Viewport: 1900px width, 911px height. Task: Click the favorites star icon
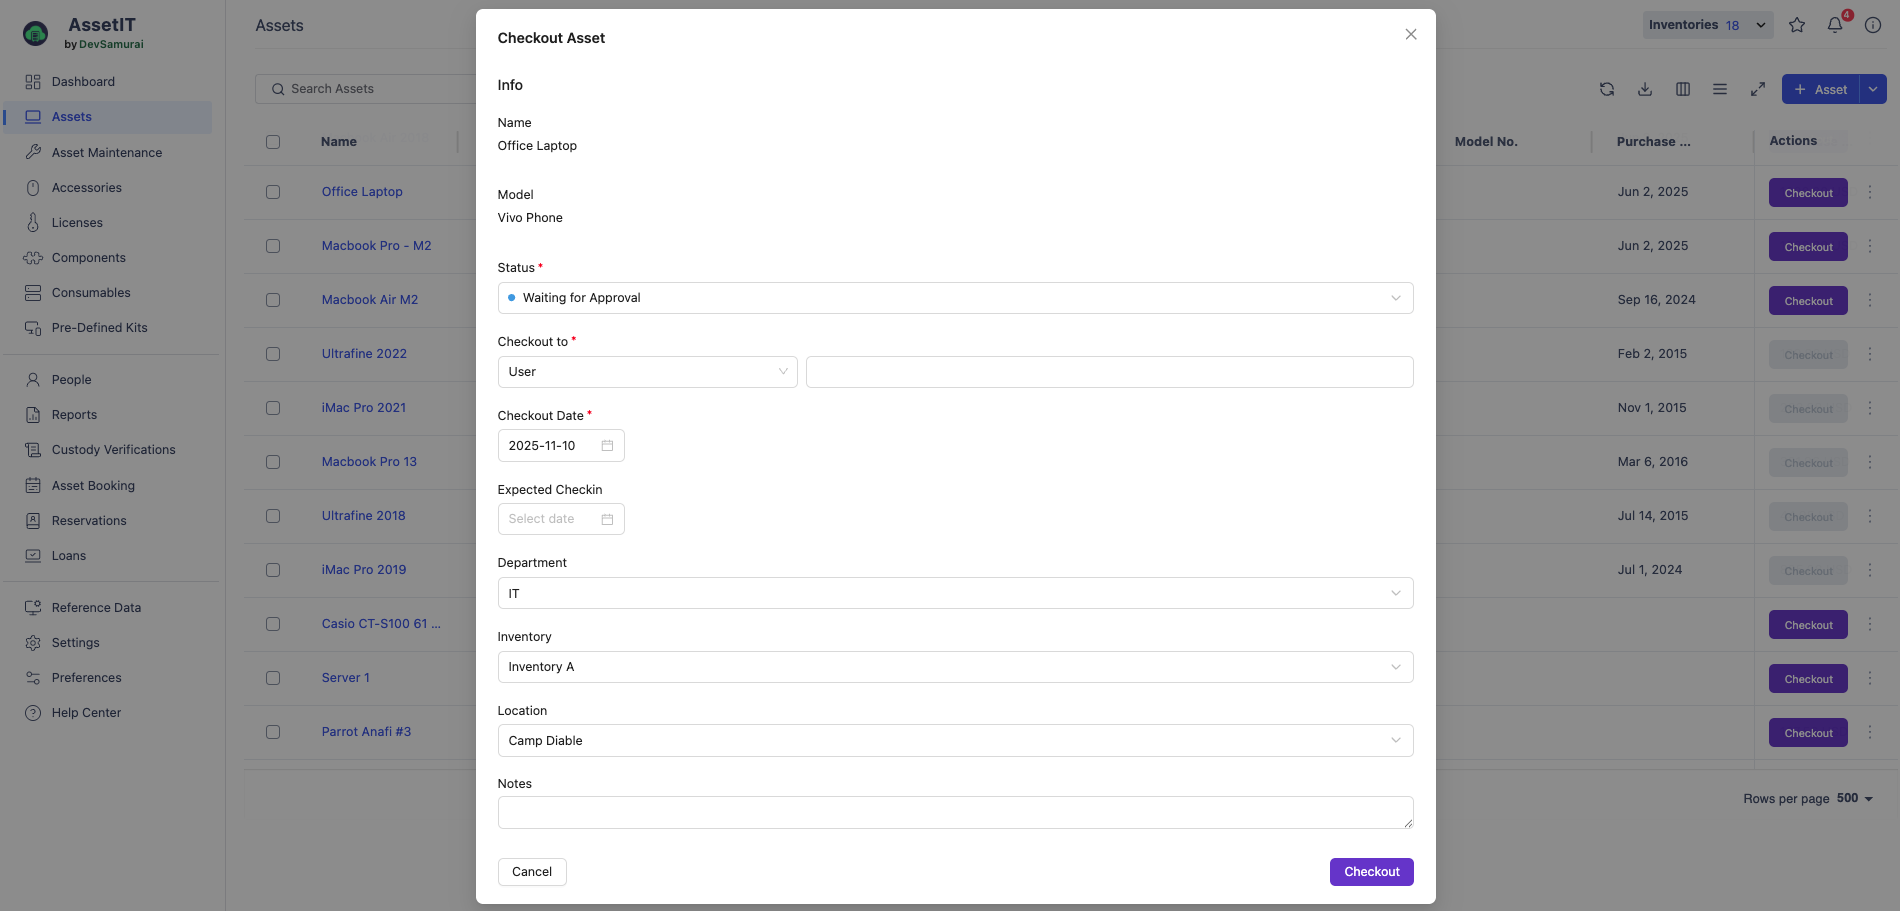pos(1797,25)
